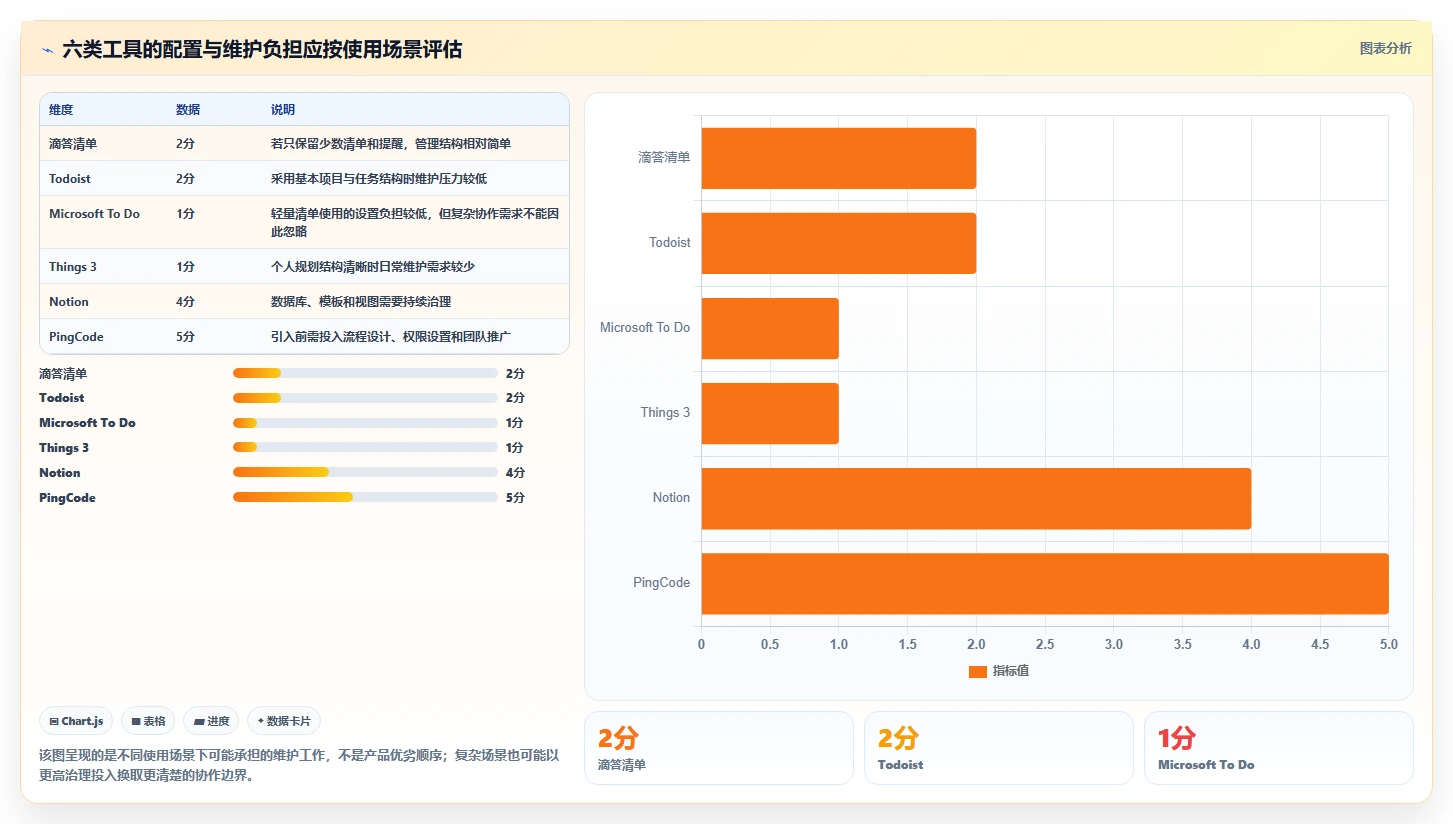
Task: Click the Microsoft To Do bar in chart
Action: click(770, 328)
